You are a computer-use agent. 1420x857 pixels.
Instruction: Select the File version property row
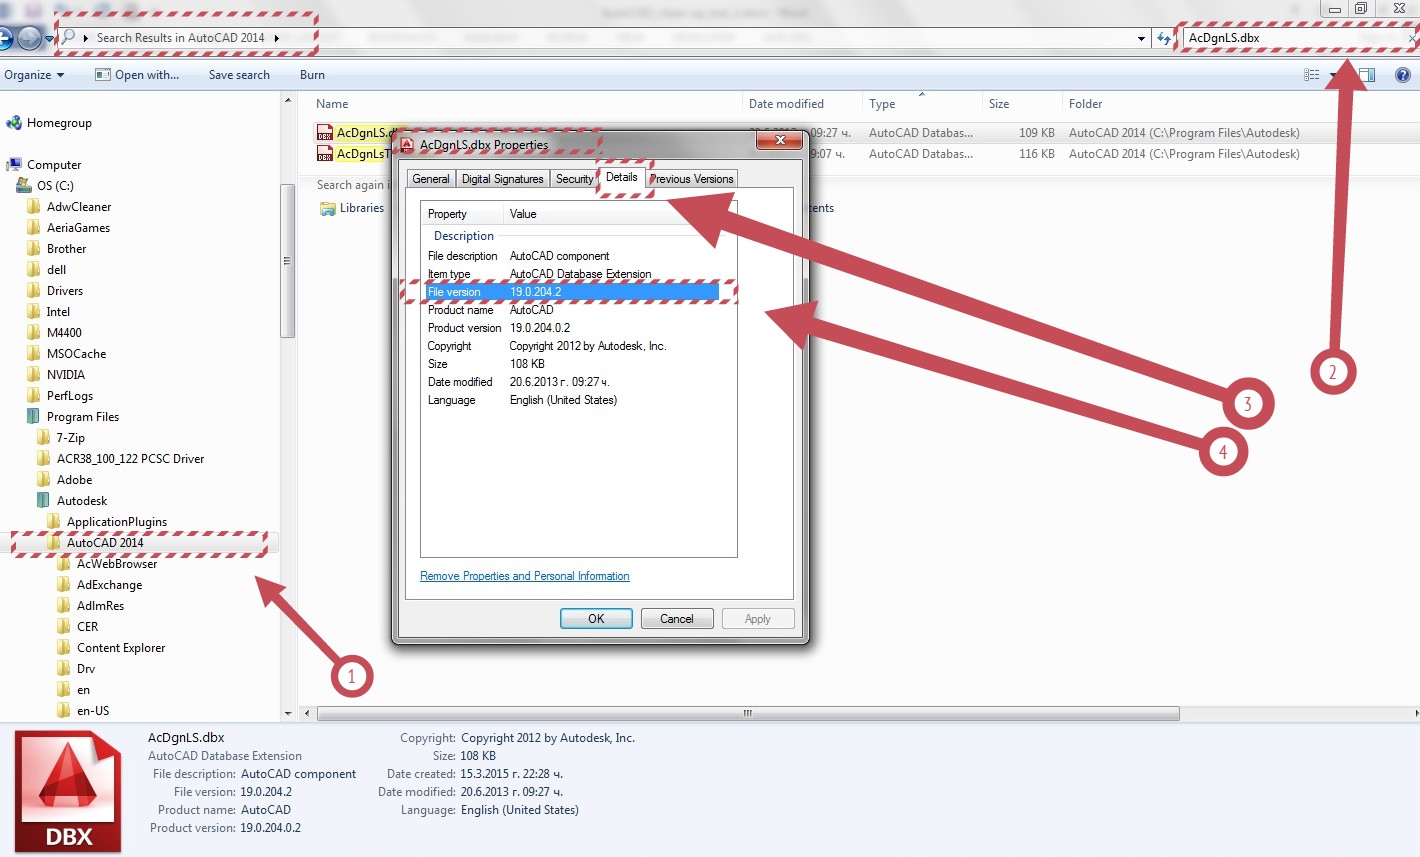572,292
